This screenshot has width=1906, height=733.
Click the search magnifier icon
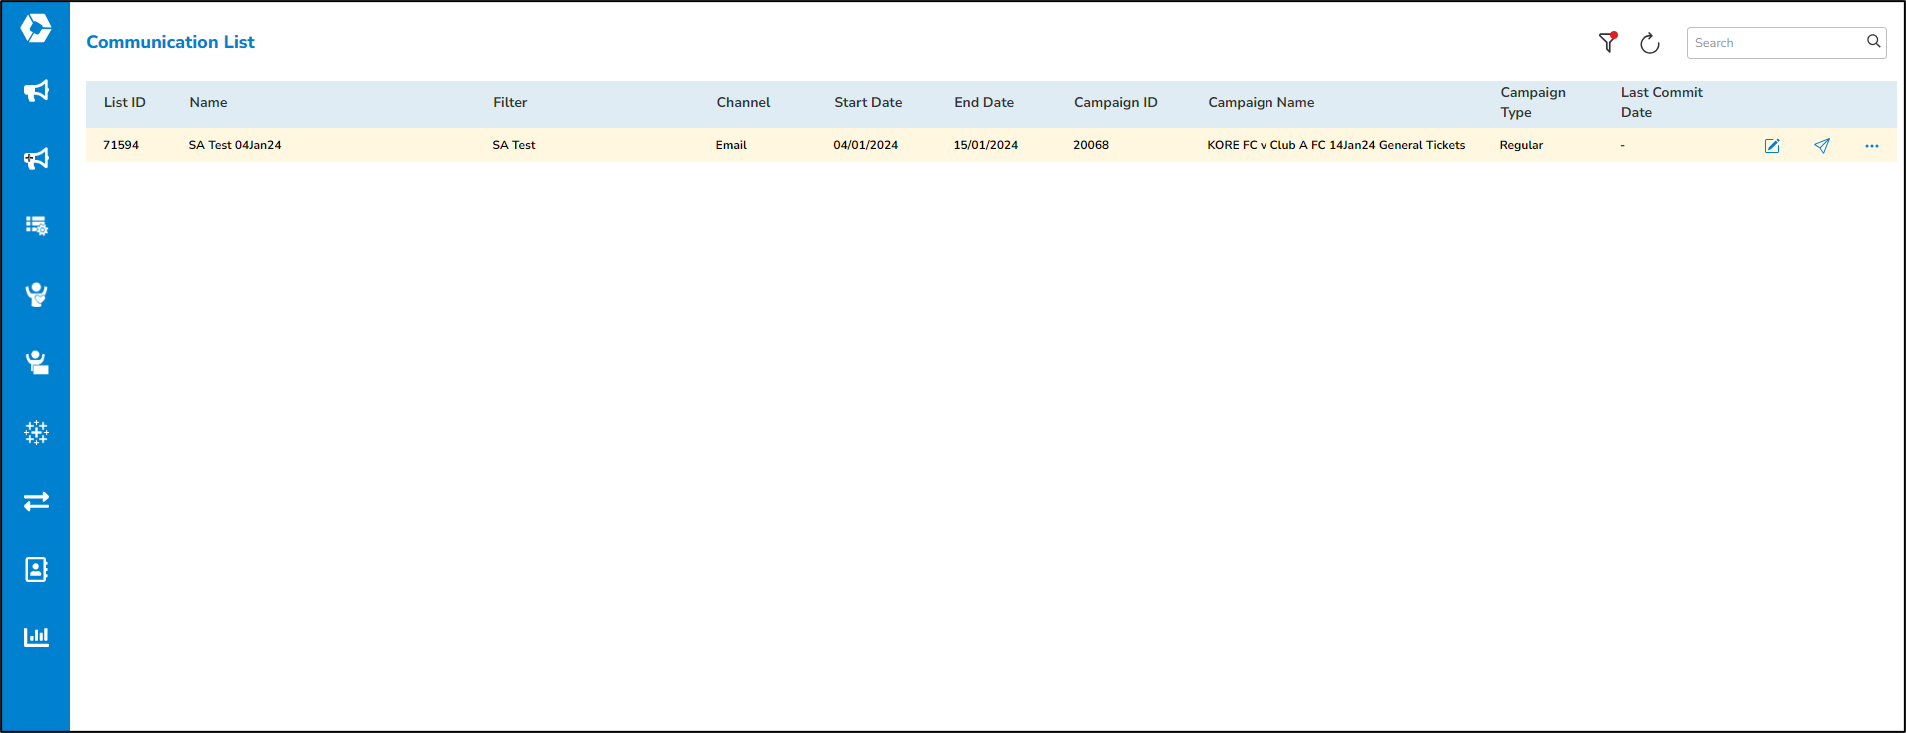1873,42
